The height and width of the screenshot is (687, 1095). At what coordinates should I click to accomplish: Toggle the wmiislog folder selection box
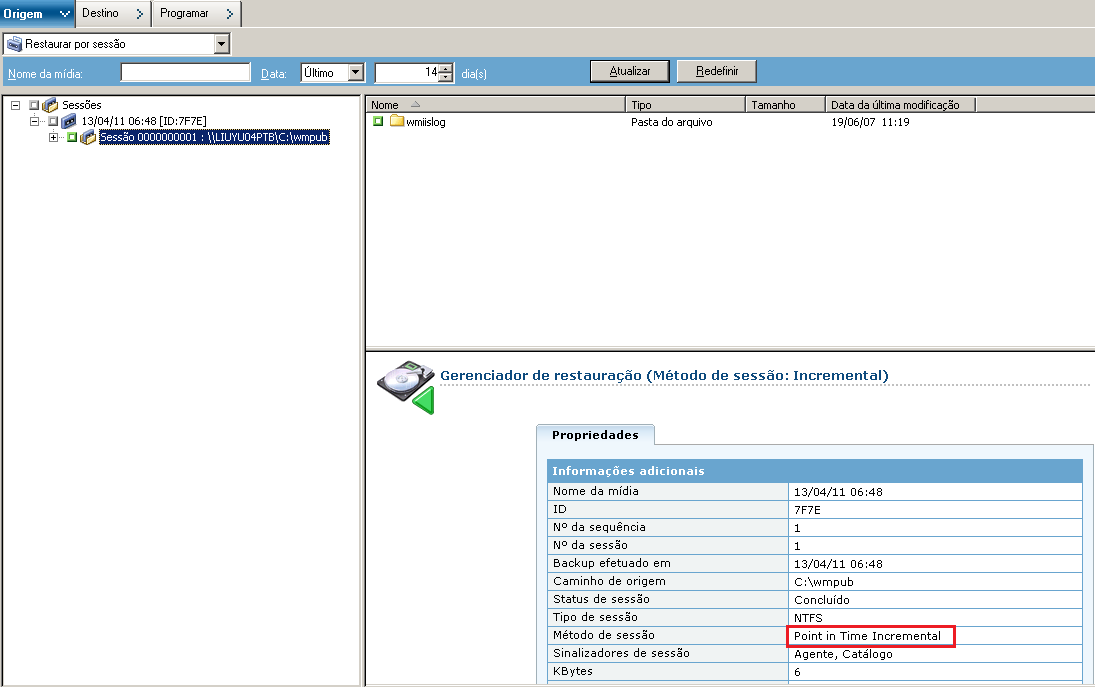tap(378, 121)
